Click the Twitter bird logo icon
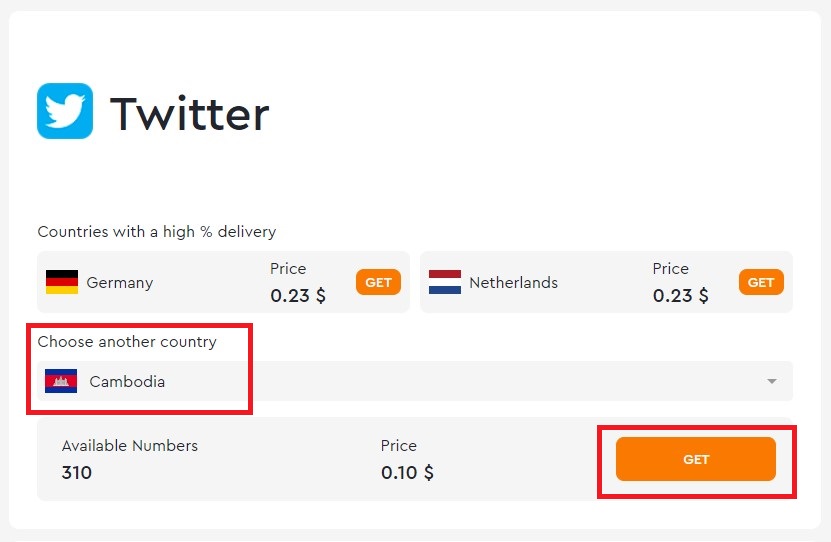The image size is (831, 542). click(x=65, y=111)
